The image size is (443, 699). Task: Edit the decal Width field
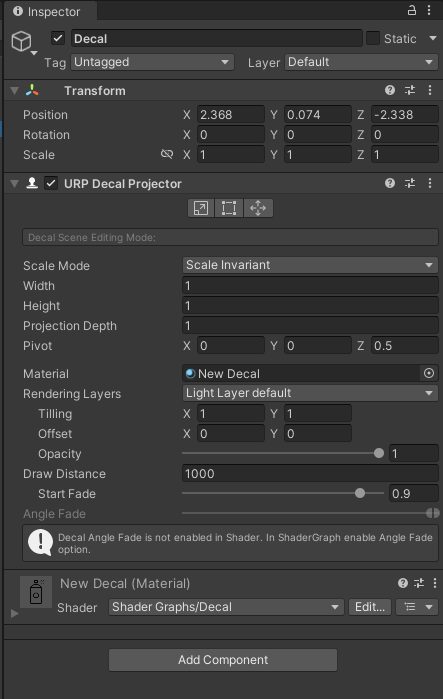310,285
